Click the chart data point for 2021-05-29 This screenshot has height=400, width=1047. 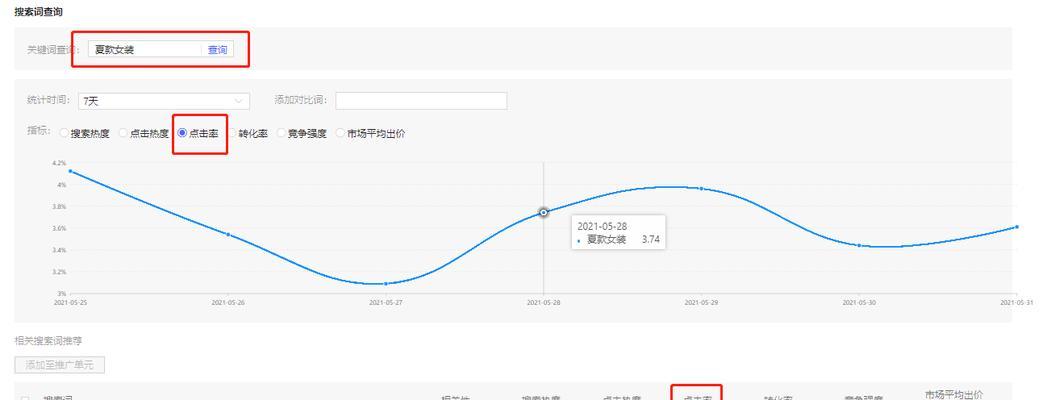(x=701, y=188)
